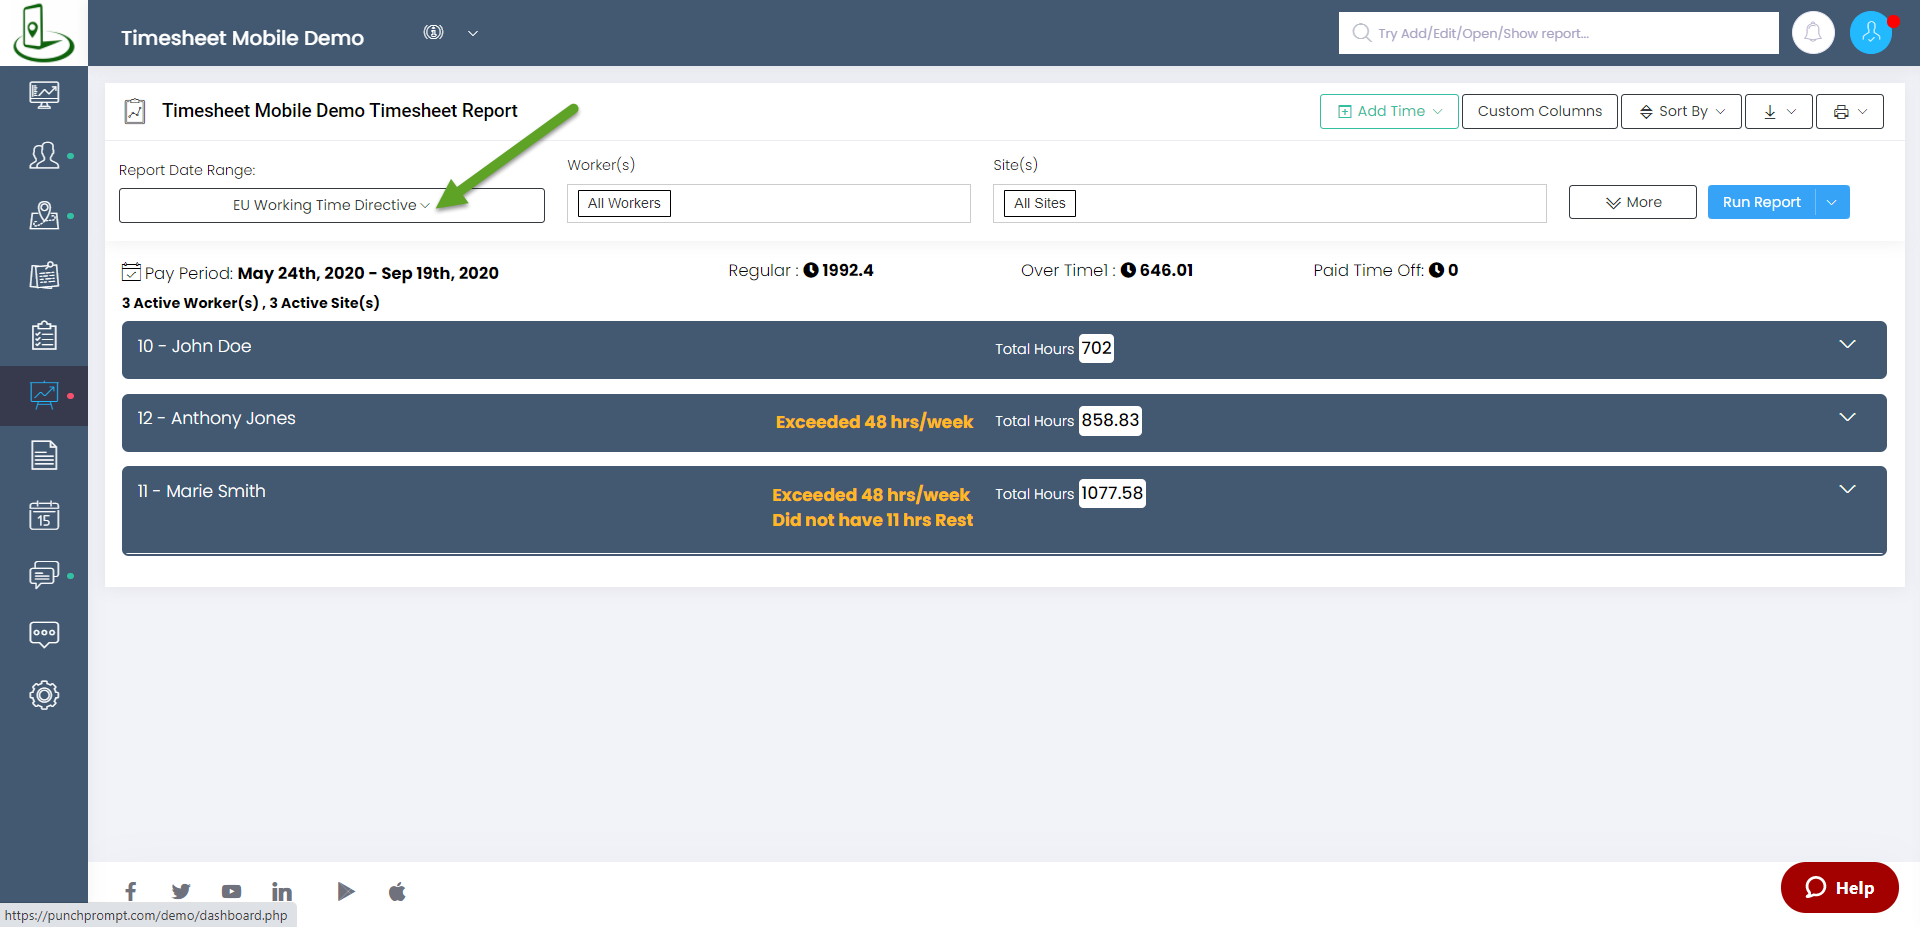Screen dimensions: 1920x927
Task: Click the Run Report button
Action: click(x=1760, y=202)
